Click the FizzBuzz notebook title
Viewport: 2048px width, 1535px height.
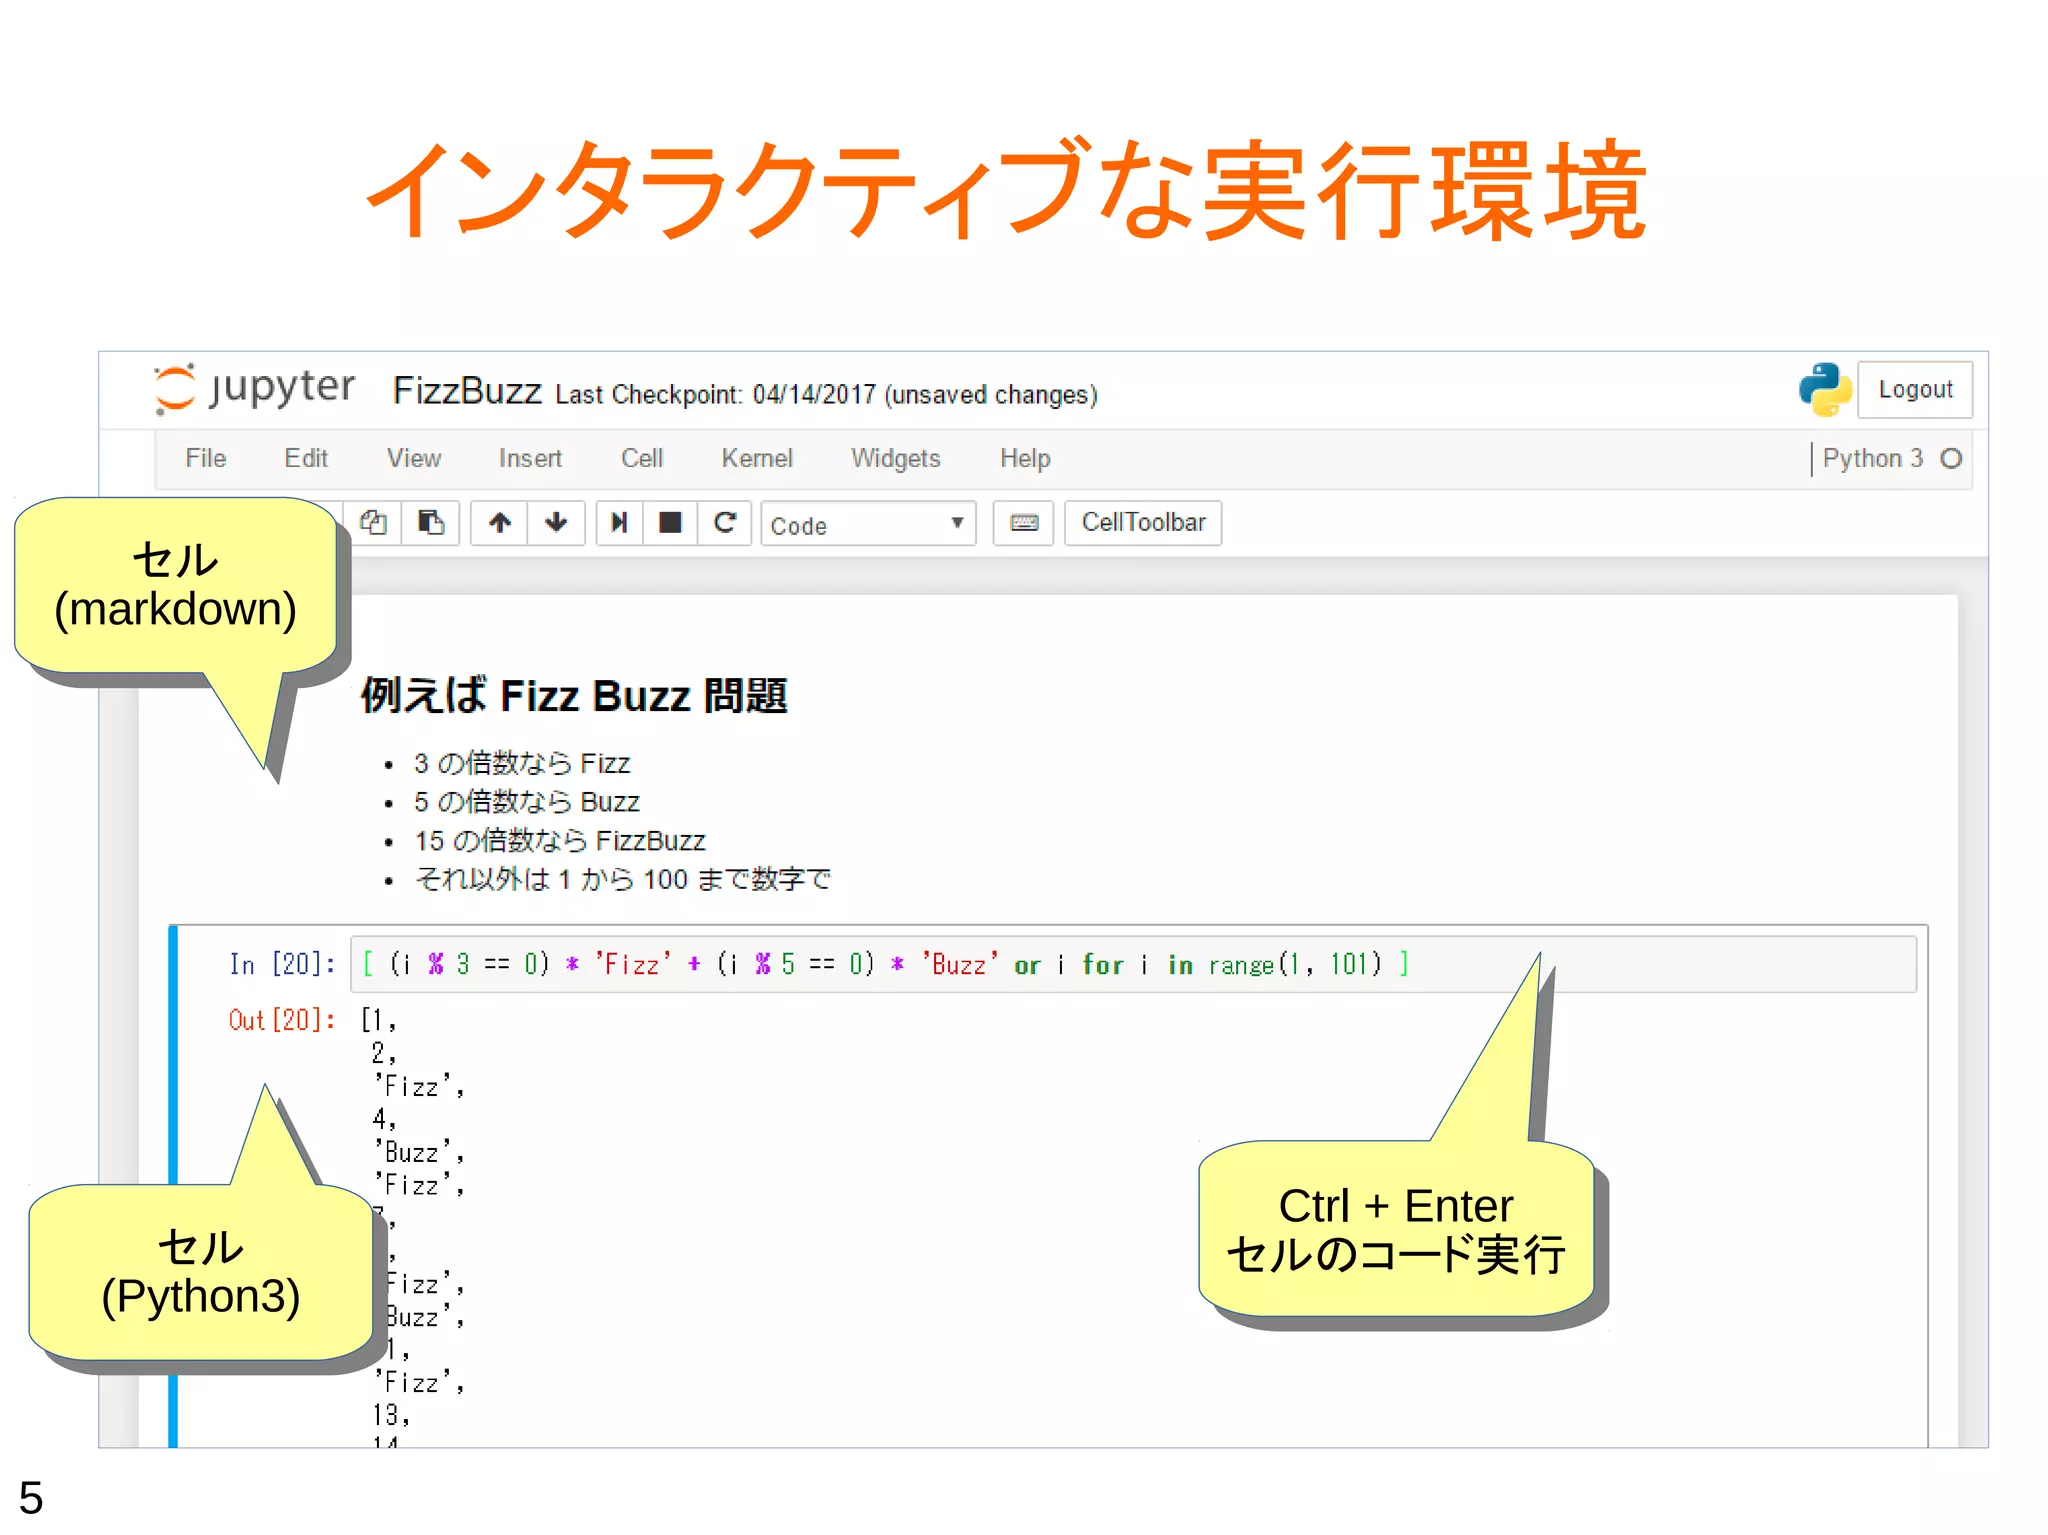tap(467, 391)
